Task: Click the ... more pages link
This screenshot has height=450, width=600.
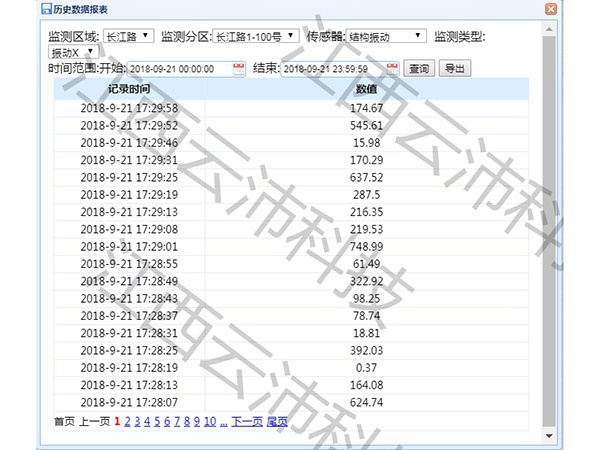Action: [x=224, y=423]
